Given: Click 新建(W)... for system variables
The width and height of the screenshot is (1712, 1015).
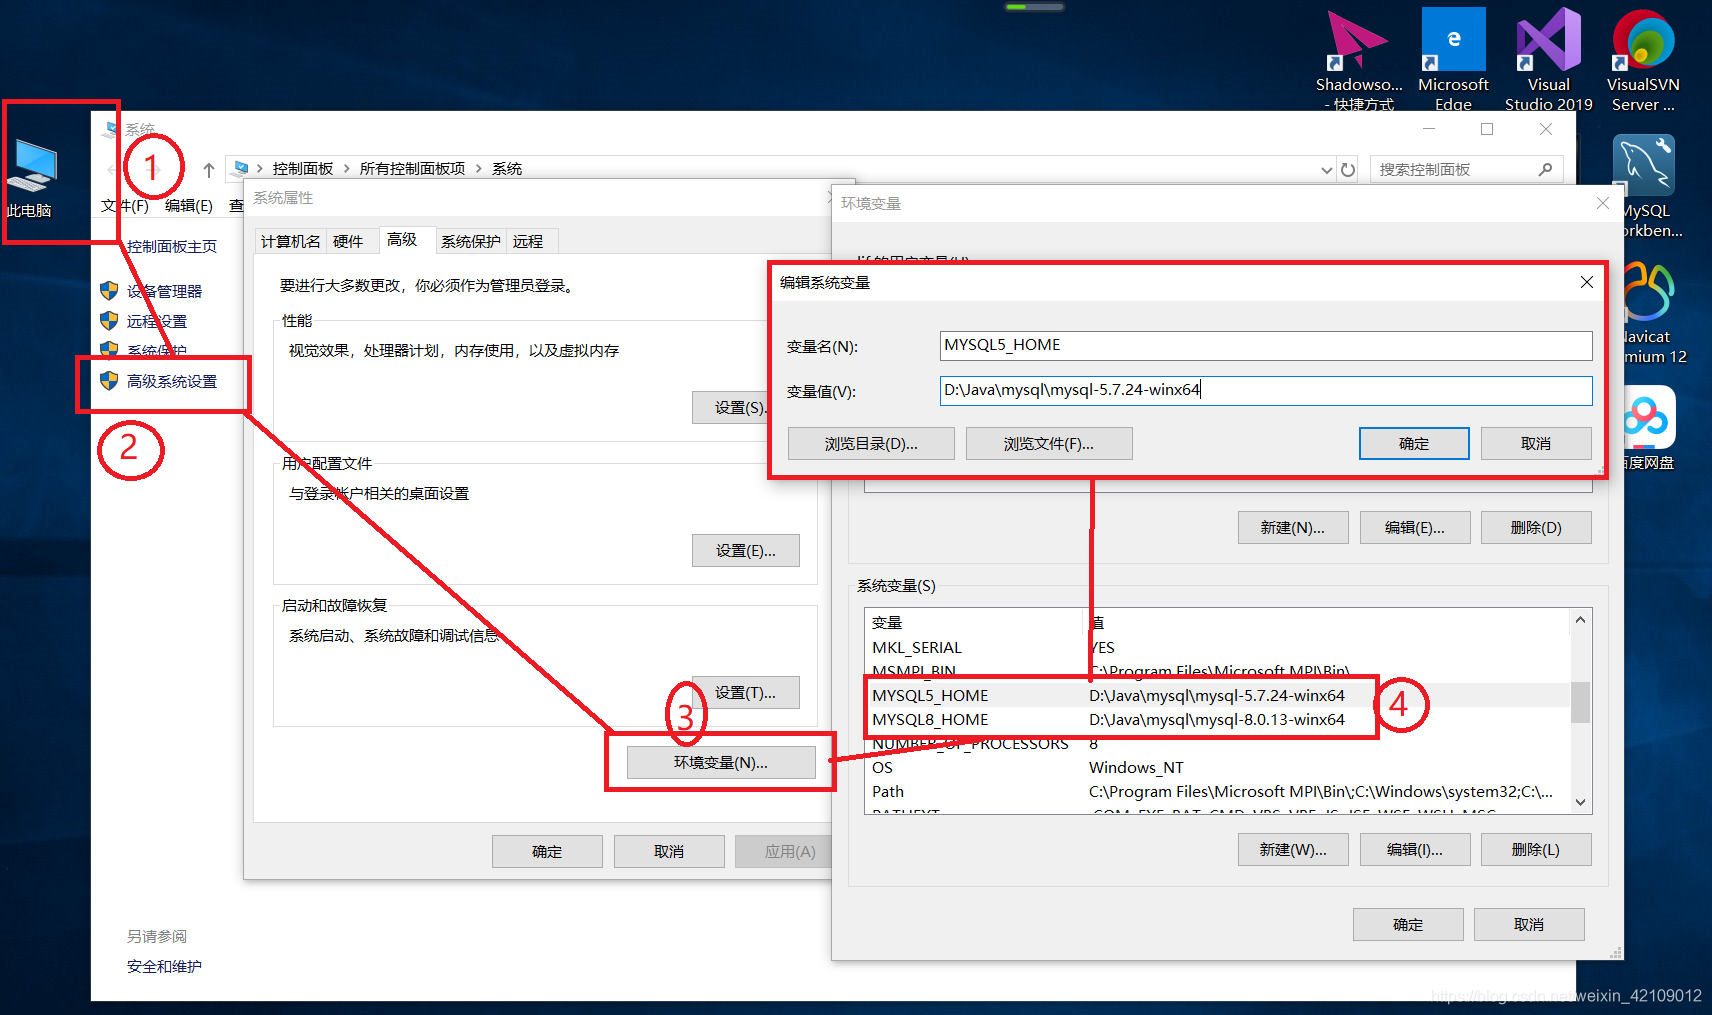Looking at the screenshot, I should [1293, 849].
